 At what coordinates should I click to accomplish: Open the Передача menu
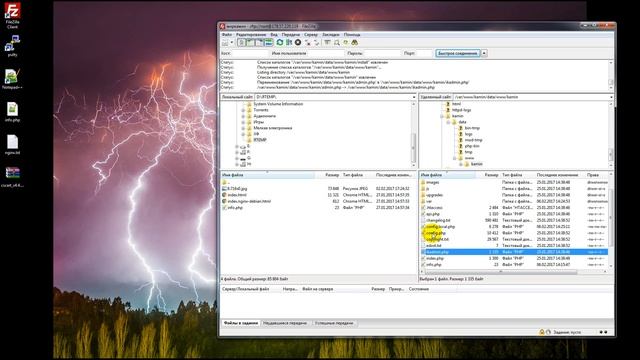point(291,35)
